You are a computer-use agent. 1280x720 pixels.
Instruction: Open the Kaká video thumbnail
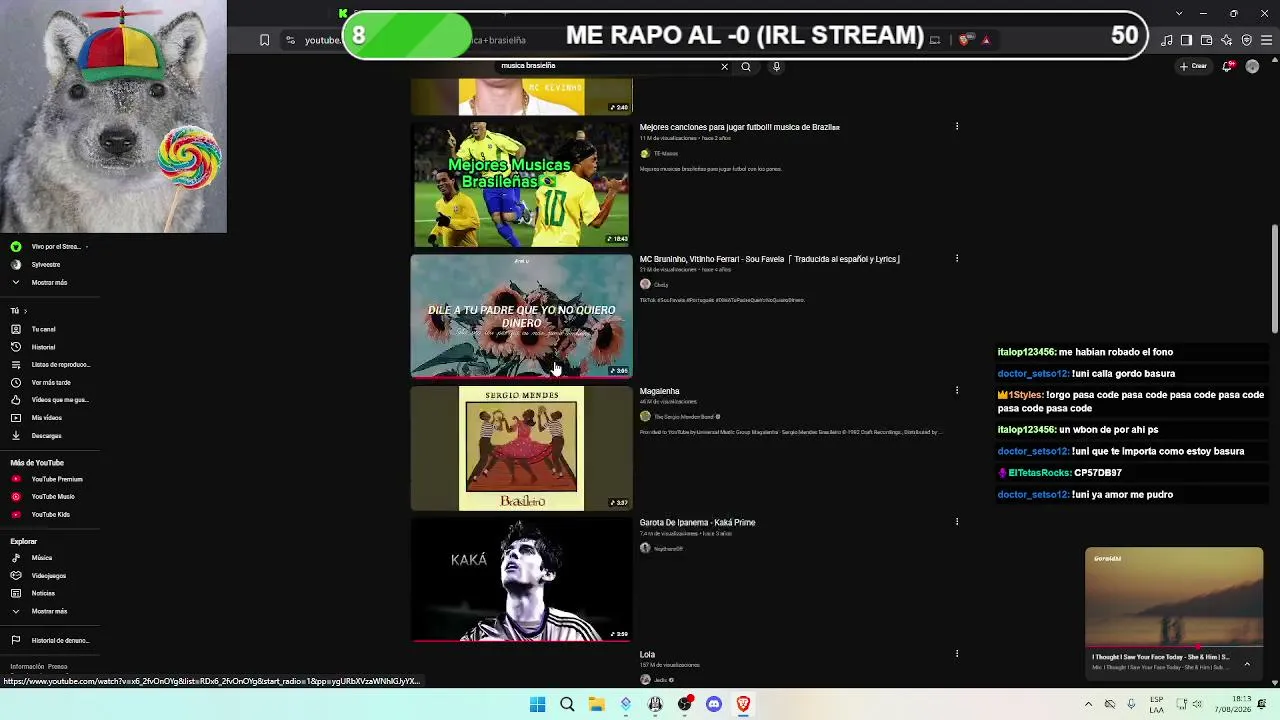pyautogui.click(x=521, y=580)
